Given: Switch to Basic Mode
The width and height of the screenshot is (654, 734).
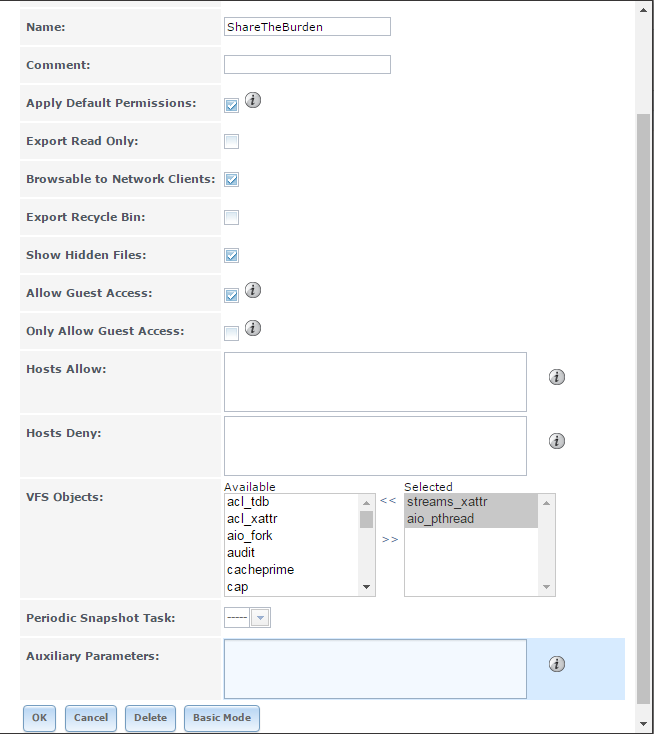Looking at the screenshot, I should point(222,718).
